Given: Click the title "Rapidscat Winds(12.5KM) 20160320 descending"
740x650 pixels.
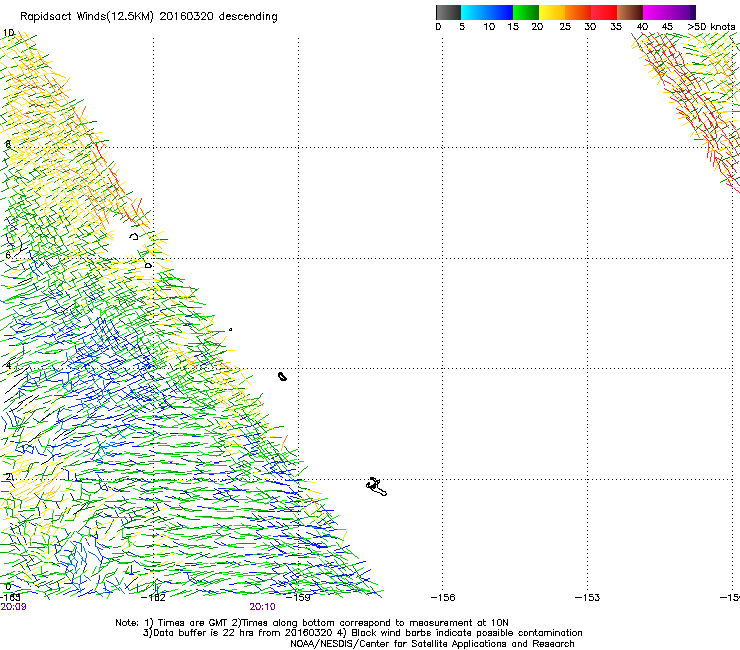Looking at the screenshot, I should 149,17.
